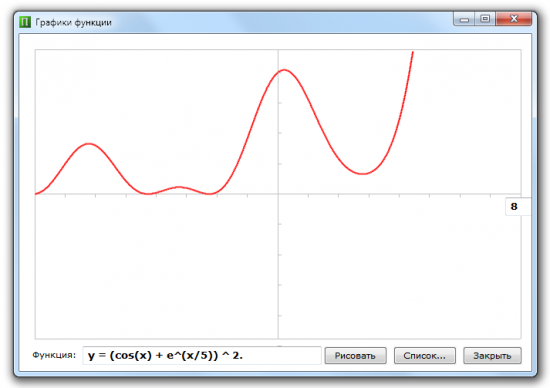Click the Графики функции title text
The image size is (550, 388).
point(73,22)
